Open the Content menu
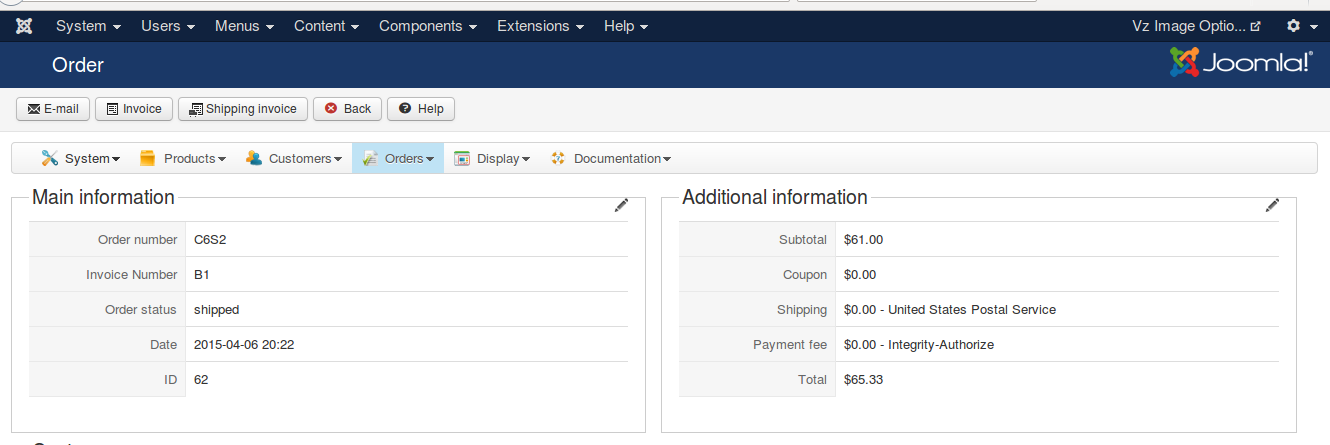The image size is (1330, 445). pyautogui.click(x=326, y=26)
